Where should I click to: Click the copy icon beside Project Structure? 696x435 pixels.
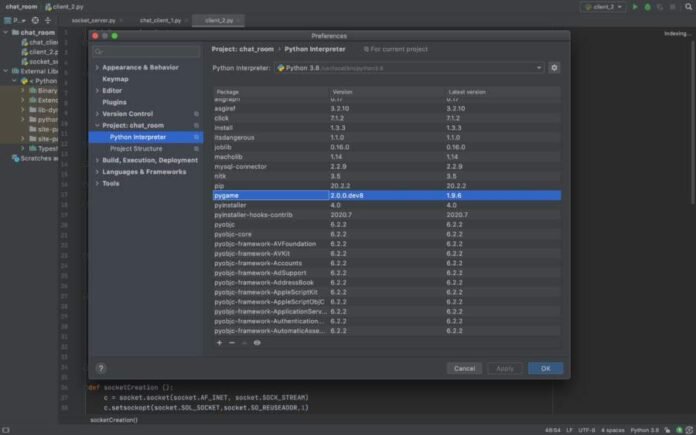196,149
